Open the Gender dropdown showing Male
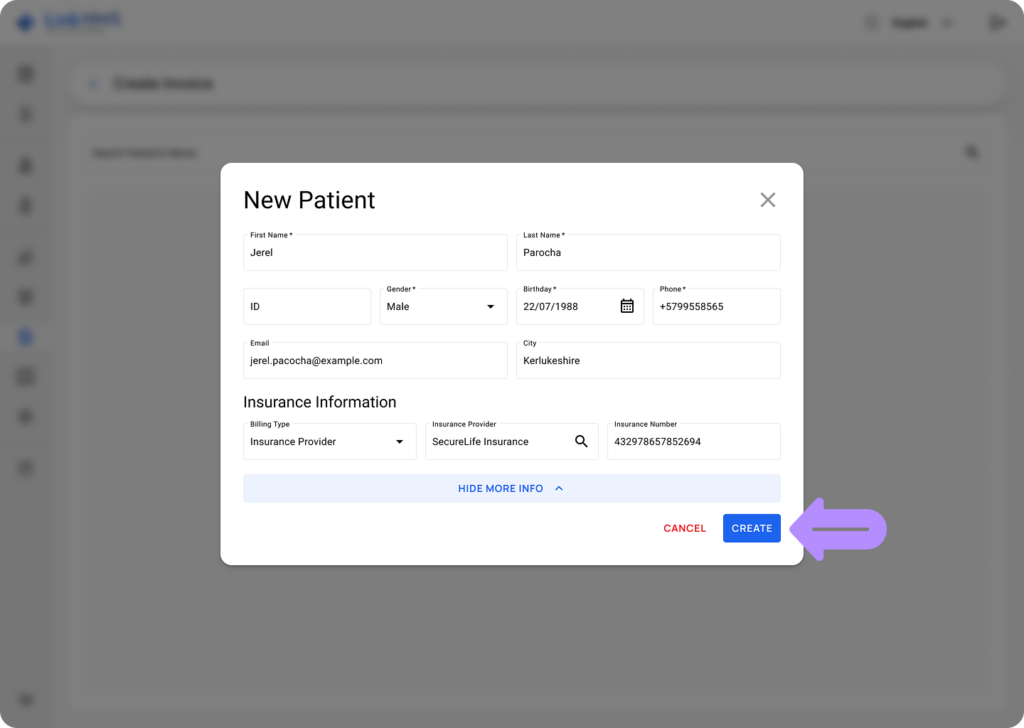Screen dimensions: 1024x728 coord(443,306)
